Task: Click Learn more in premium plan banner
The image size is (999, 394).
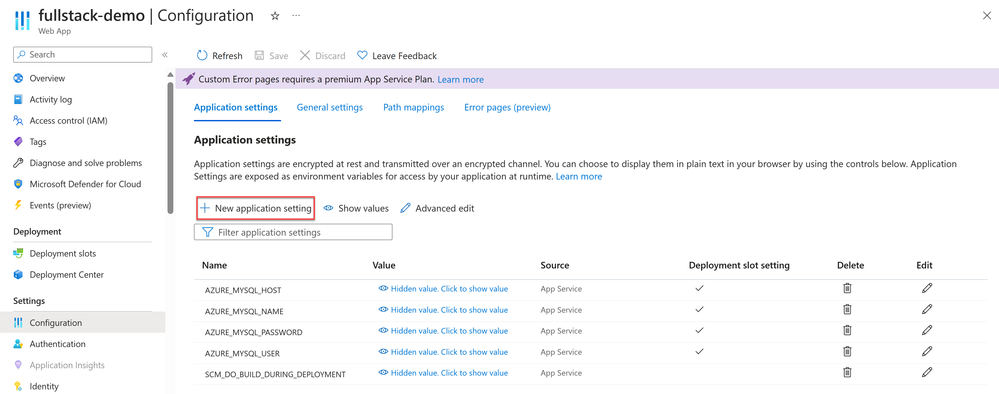Action: pos(461,80)
